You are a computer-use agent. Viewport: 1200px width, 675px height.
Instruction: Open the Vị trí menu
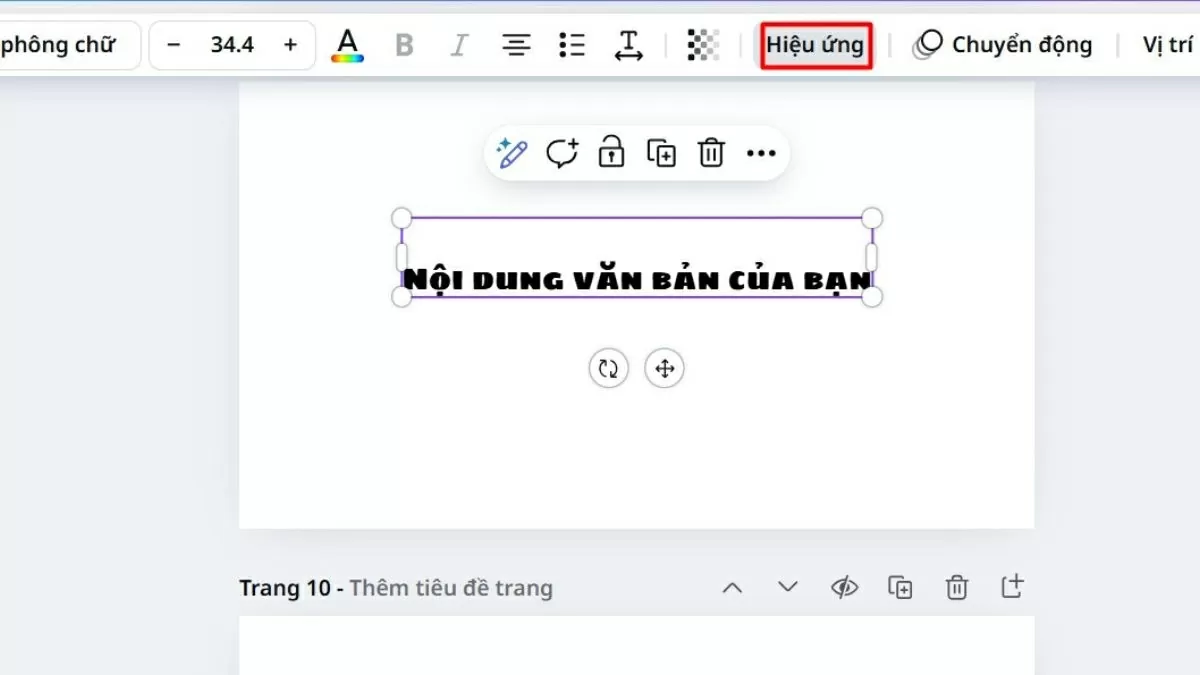tap(1172, 44)
